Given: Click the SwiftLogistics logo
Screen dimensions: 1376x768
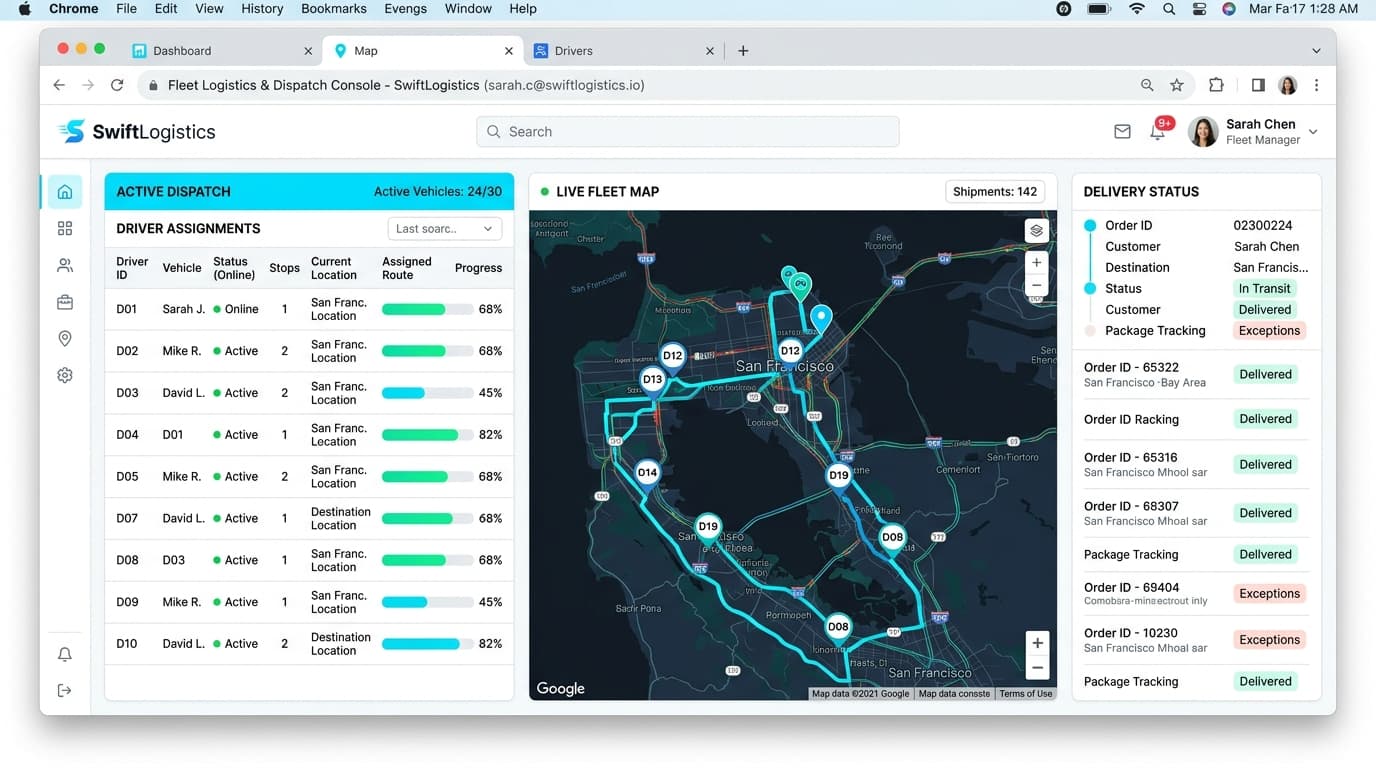Looking at the screenshot, I should pyautogui.click(x=137, y=131).
